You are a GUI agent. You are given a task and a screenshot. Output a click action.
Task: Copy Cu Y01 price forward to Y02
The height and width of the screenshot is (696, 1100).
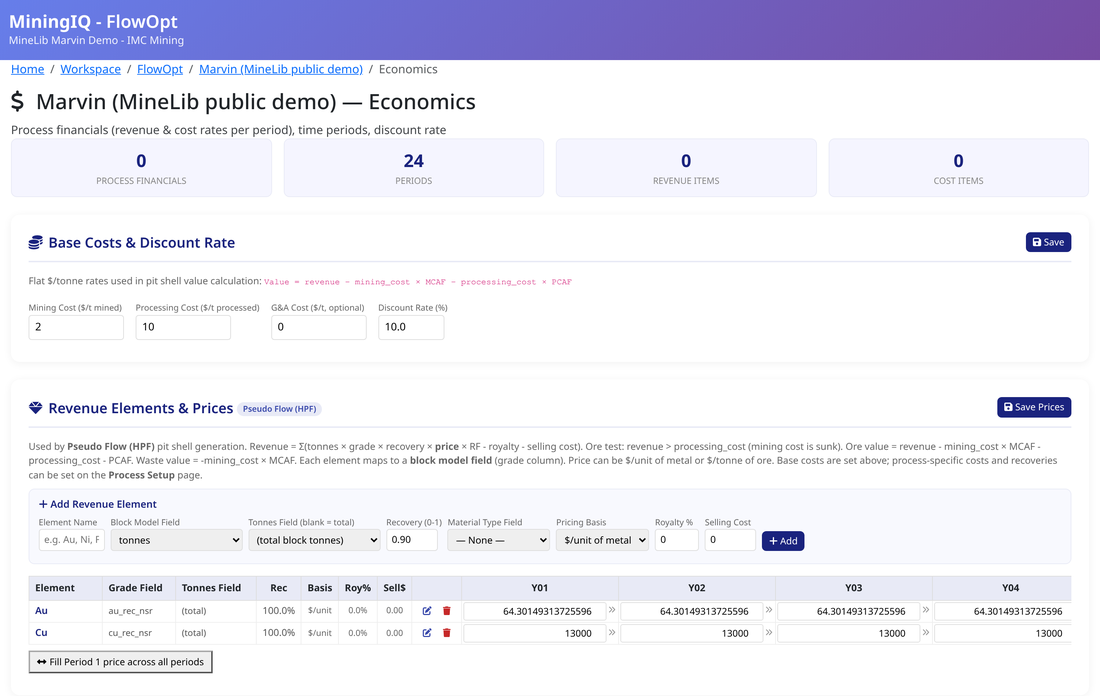coord(612,632)
